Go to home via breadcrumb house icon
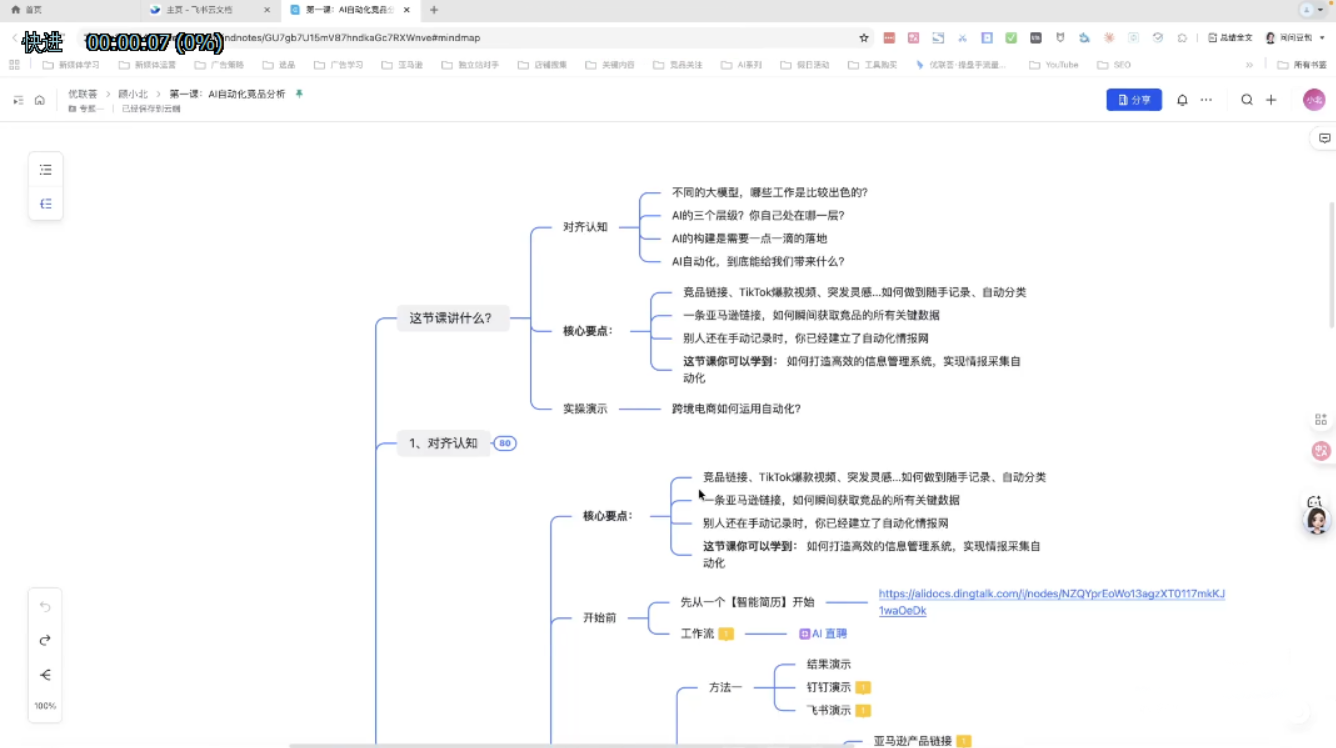The image size is (1336, 748). pyautogui.click(x=40, y=100)
